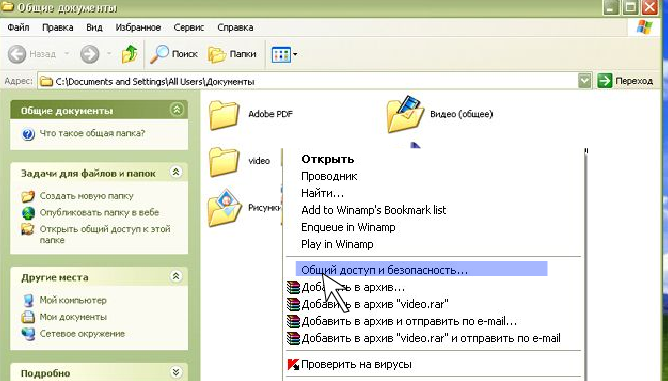Open the Сервис menu
This screenshot has width=668, height=381.
point(188,28)
